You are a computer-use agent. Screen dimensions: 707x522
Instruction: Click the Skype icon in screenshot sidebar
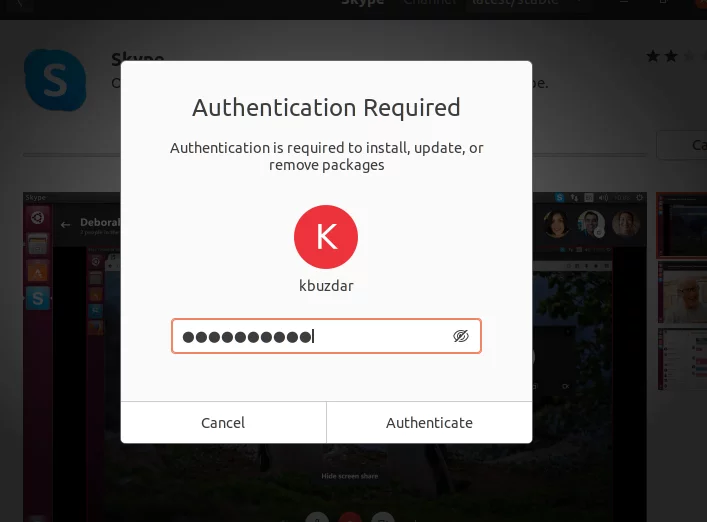tap(37, 298)
